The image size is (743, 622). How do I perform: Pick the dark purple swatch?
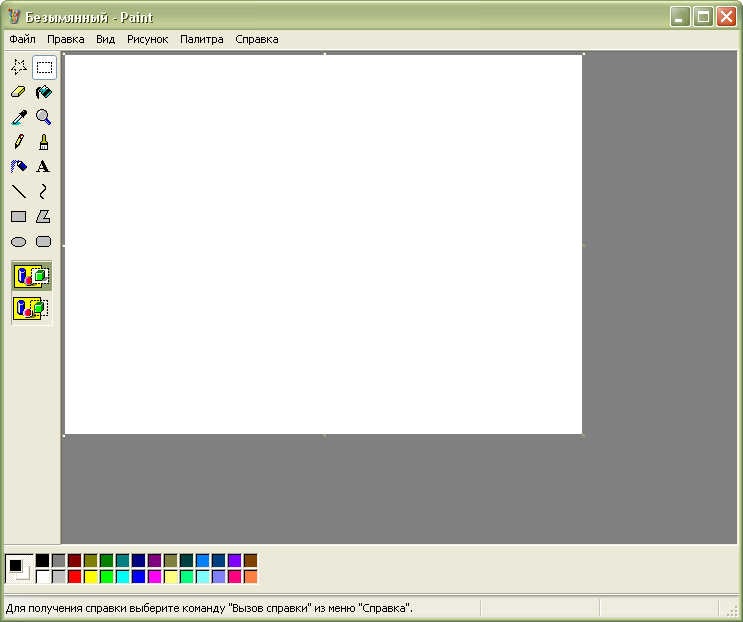[154, 560]
